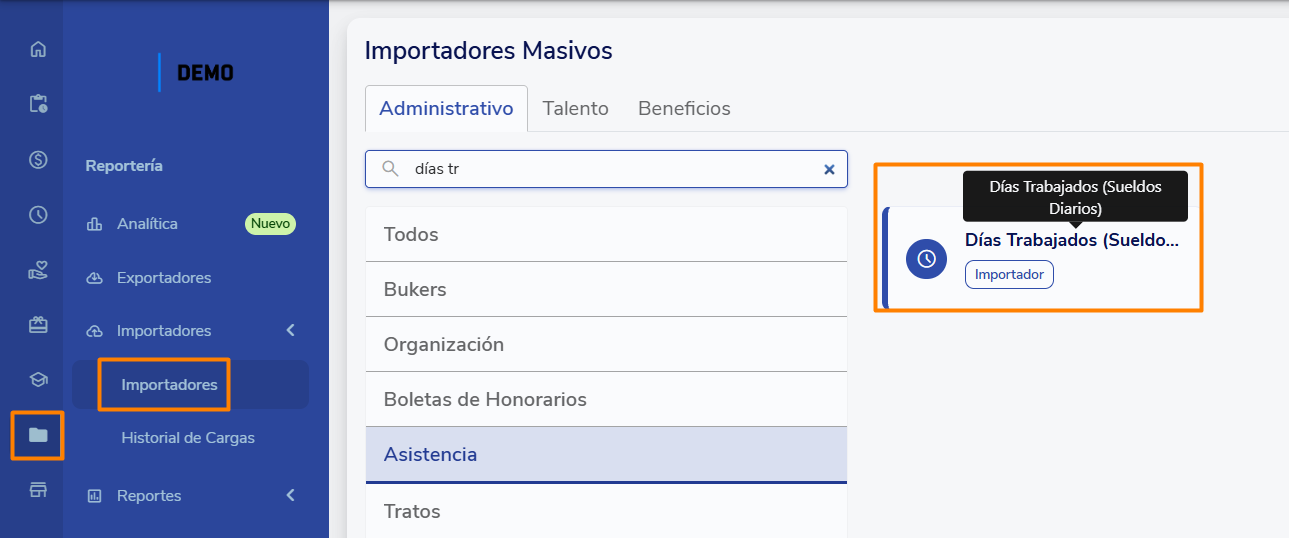Image resolution: width=1289 pixels, height=538 pixels.
Task: Open Historial de Cargas link
Action: click(188, 438)
